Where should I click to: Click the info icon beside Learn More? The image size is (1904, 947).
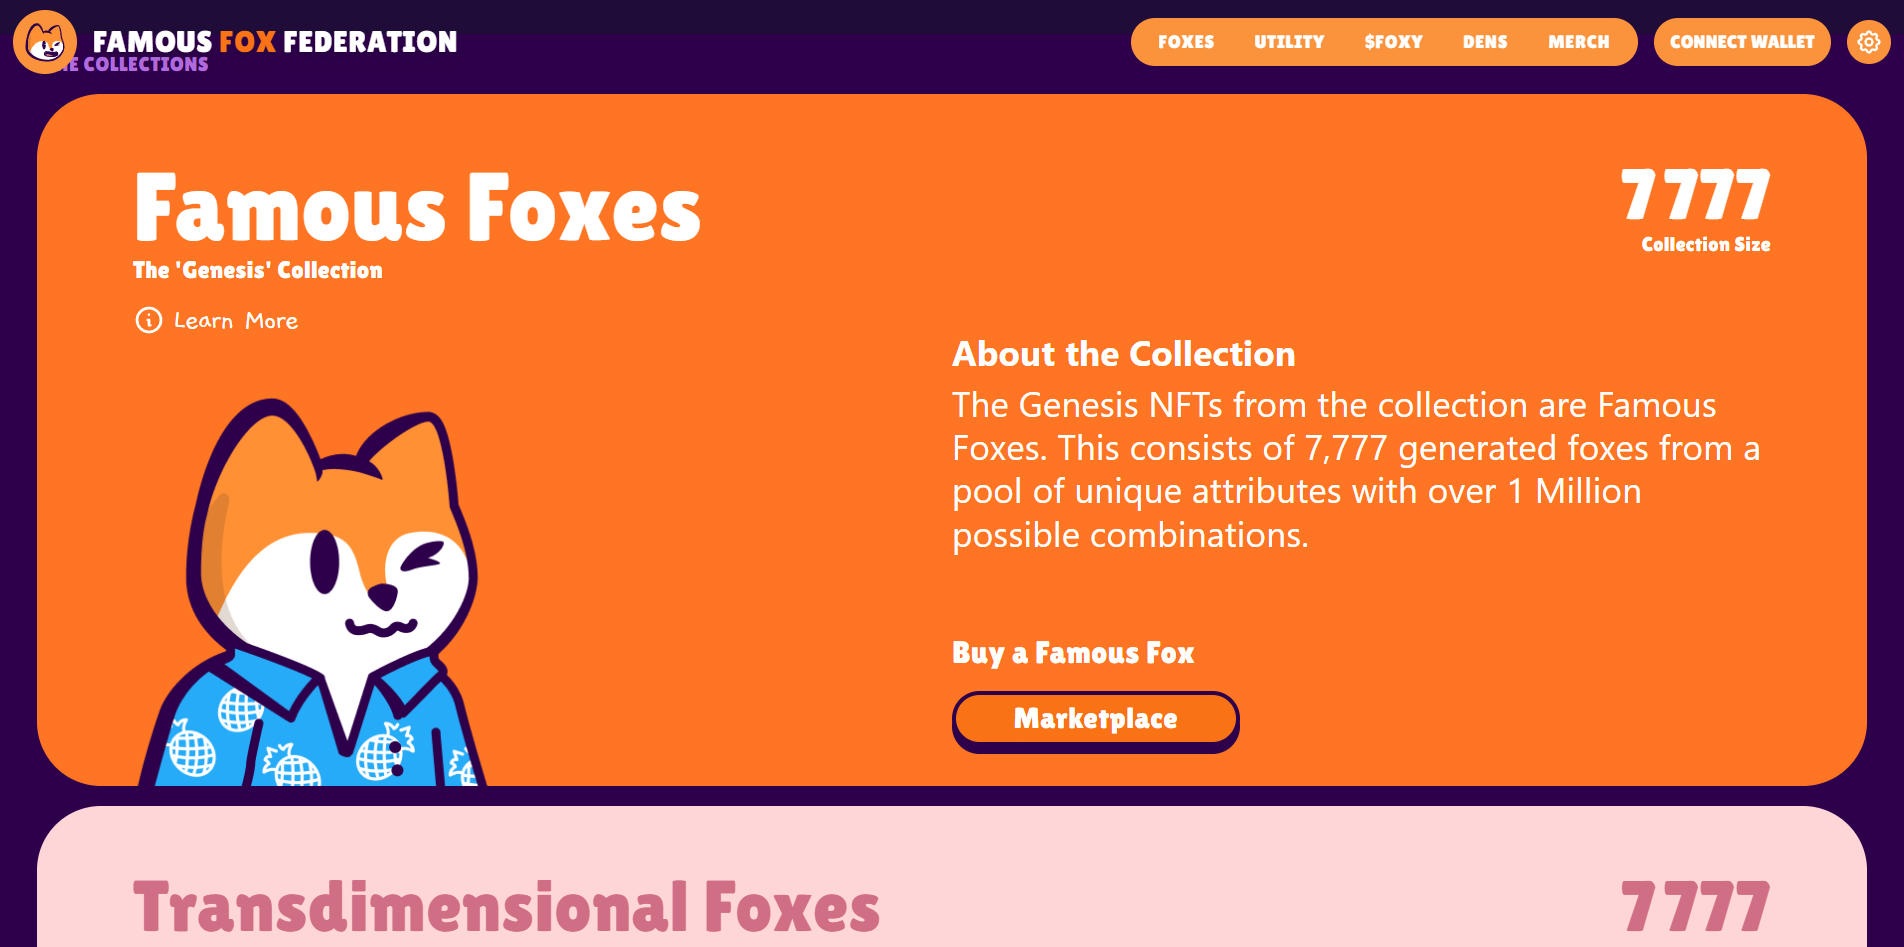point(147,320)
